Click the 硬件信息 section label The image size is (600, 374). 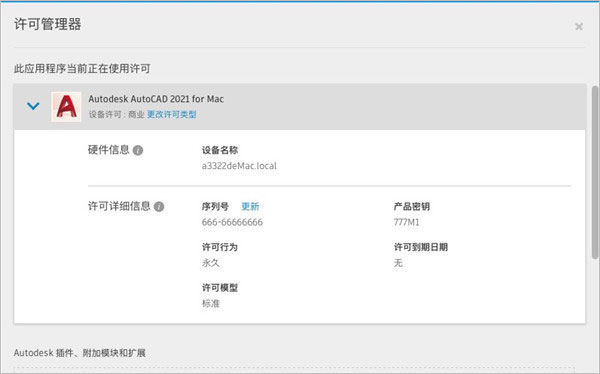pos(109,150)
